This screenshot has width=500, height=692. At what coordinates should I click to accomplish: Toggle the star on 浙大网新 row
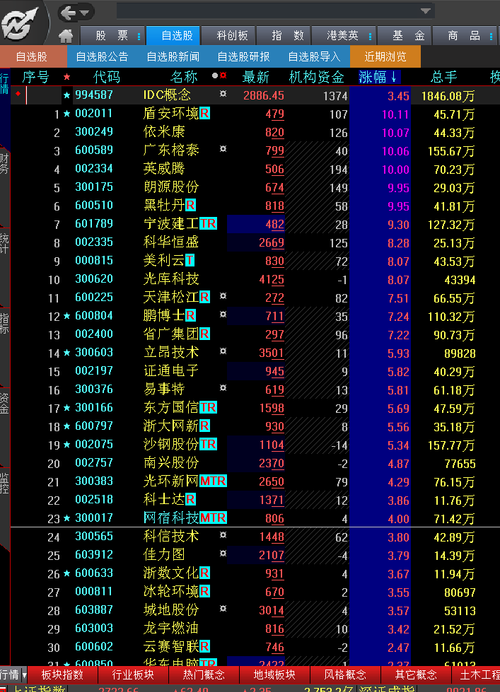click(x=67, y=426)
